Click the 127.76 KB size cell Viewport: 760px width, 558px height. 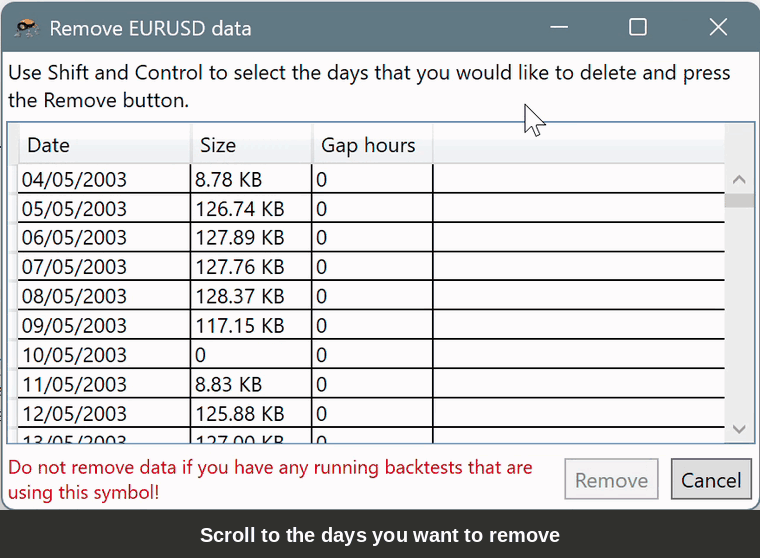(251, 267)
